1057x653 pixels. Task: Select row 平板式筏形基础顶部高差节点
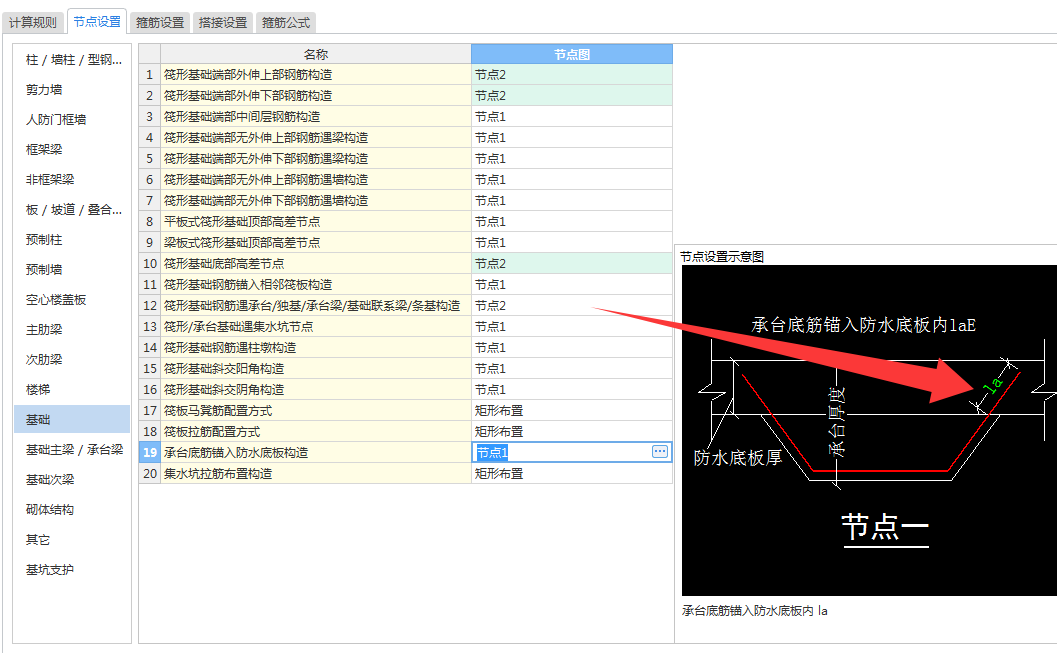(315, 221)
